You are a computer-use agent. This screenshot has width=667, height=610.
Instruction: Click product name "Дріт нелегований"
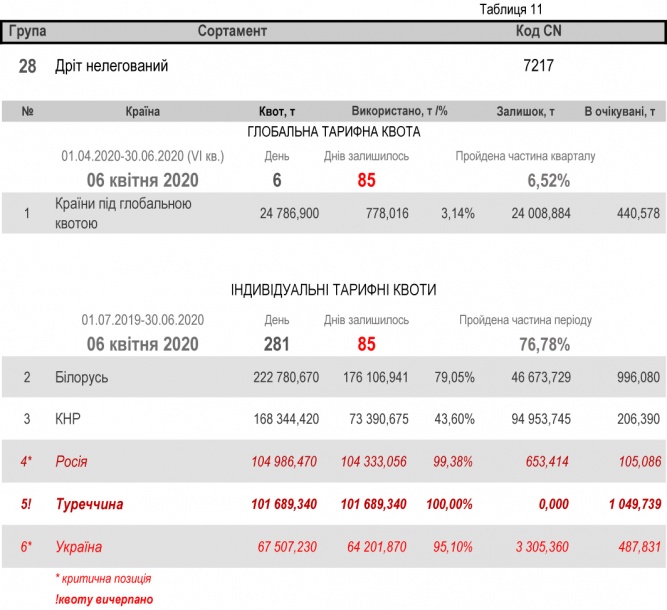click(x=112, y=67)
